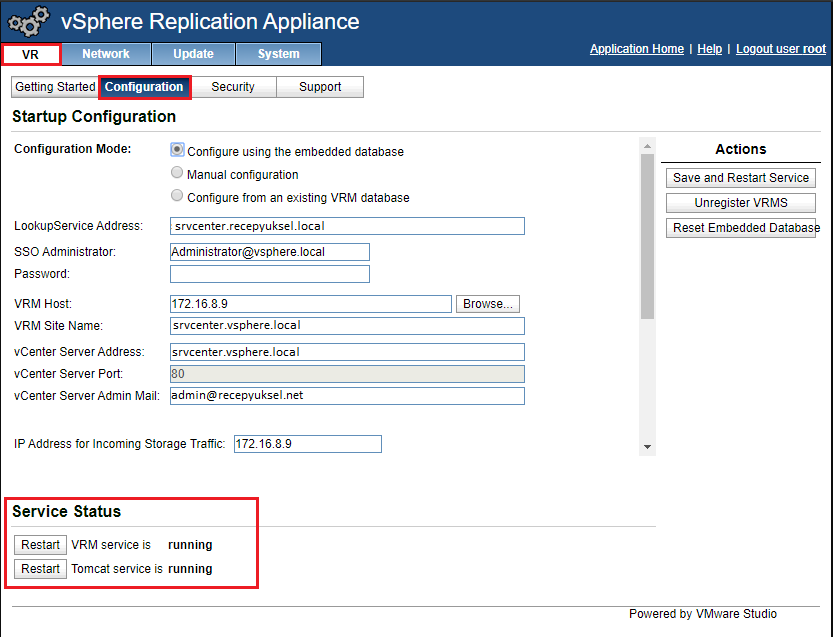Switch to the Security sub-tab
Screen dimensions: 833x637
coord(233,87)
